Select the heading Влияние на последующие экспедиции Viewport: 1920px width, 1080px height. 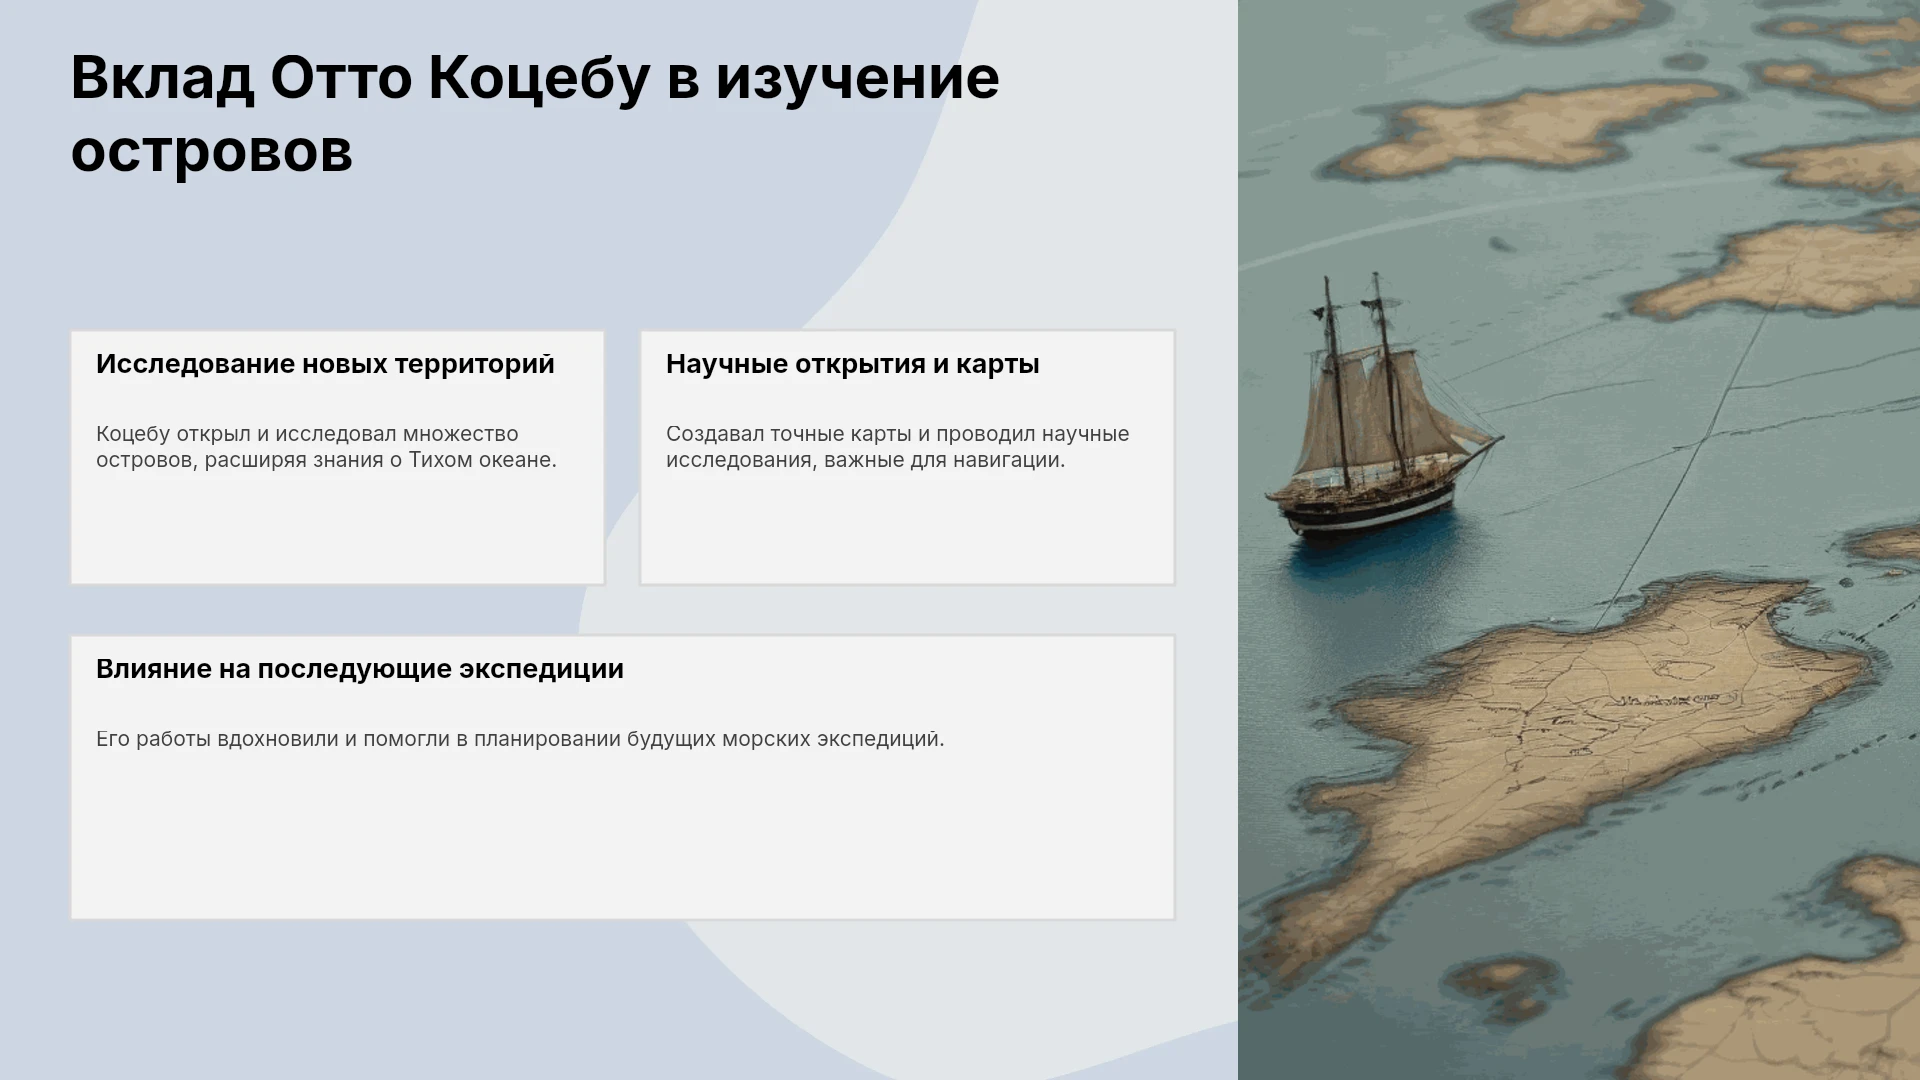[x=360, y=669]
